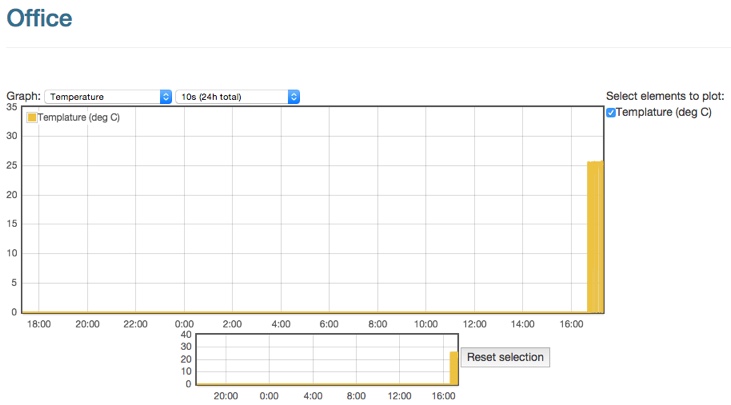Click the Graph: label beside the dropdowns
Image resolution: width=731 pixels, height=405 pixels.
[x=23, y=97]
